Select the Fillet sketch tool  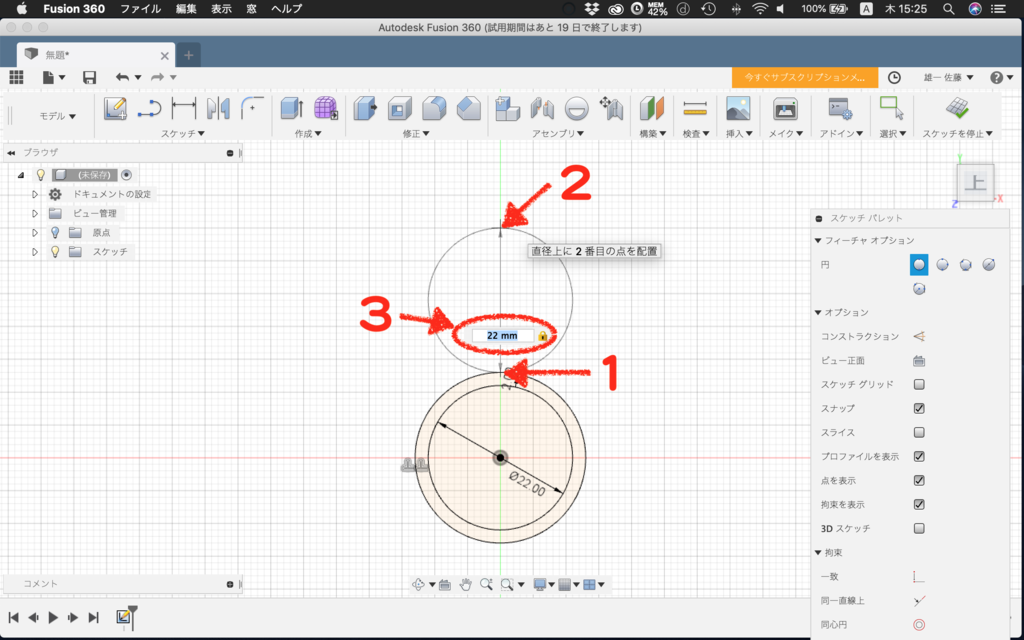point(252,108)
